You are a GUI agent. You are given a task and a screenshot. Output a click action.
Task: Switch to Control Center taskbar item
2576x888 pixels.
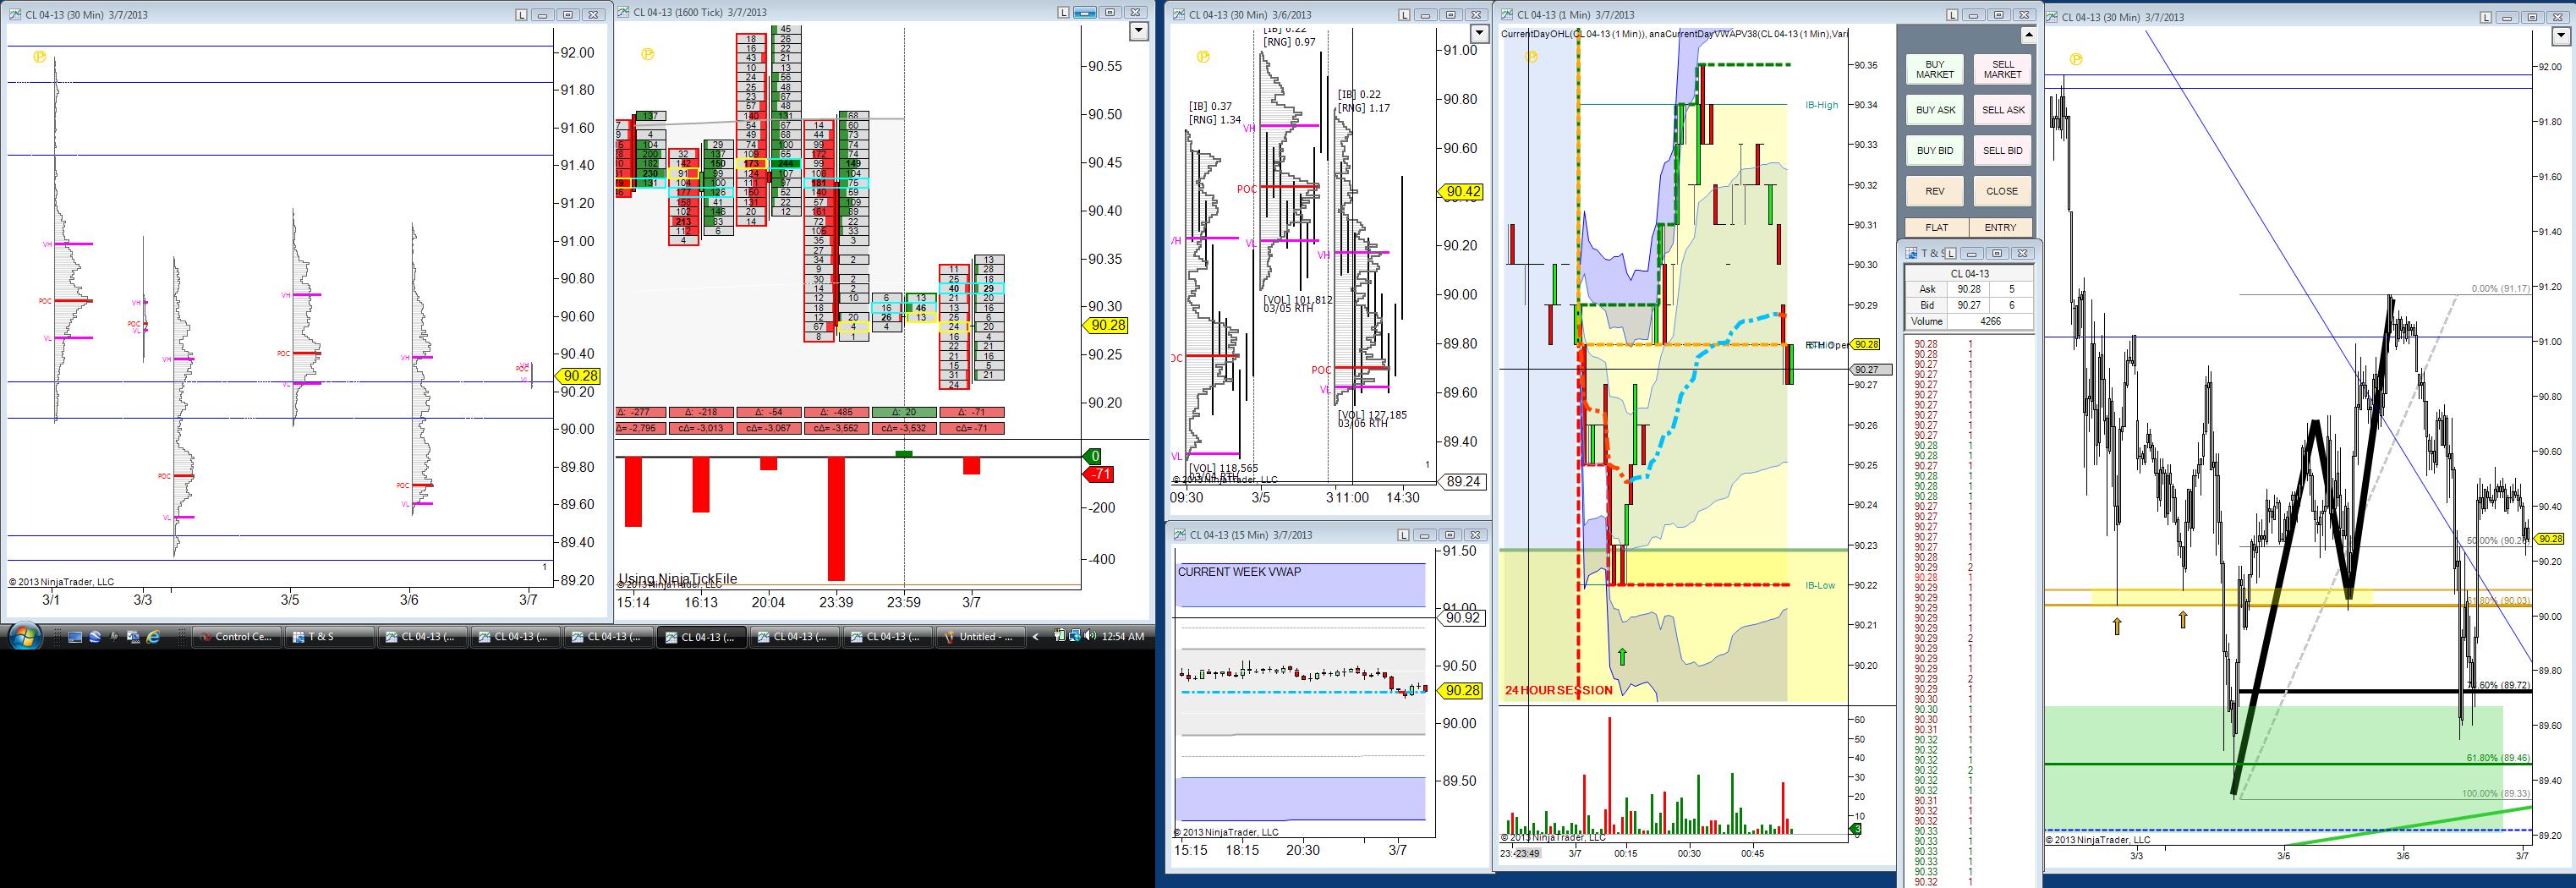(x=236, y=637)
